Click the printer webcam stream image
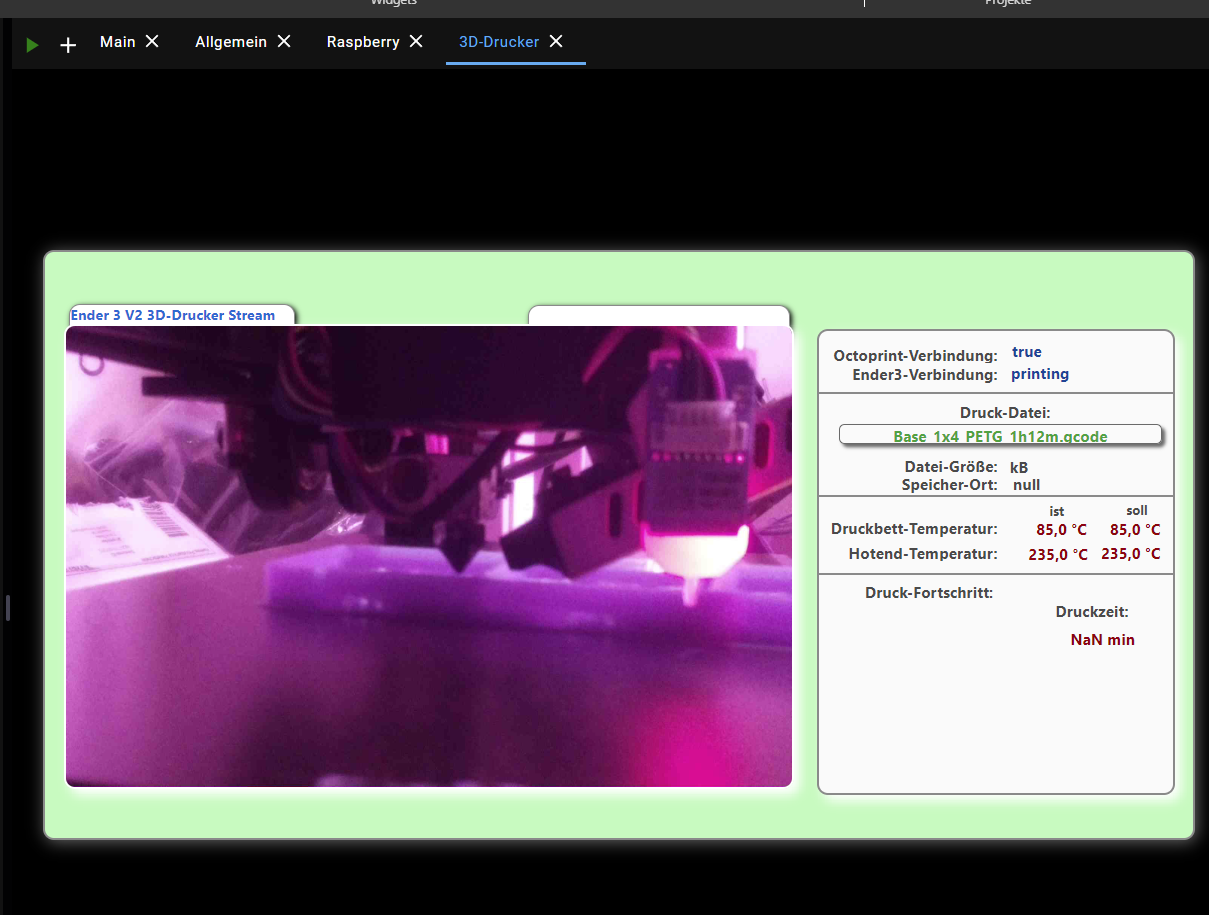 [x=428, y=556]
